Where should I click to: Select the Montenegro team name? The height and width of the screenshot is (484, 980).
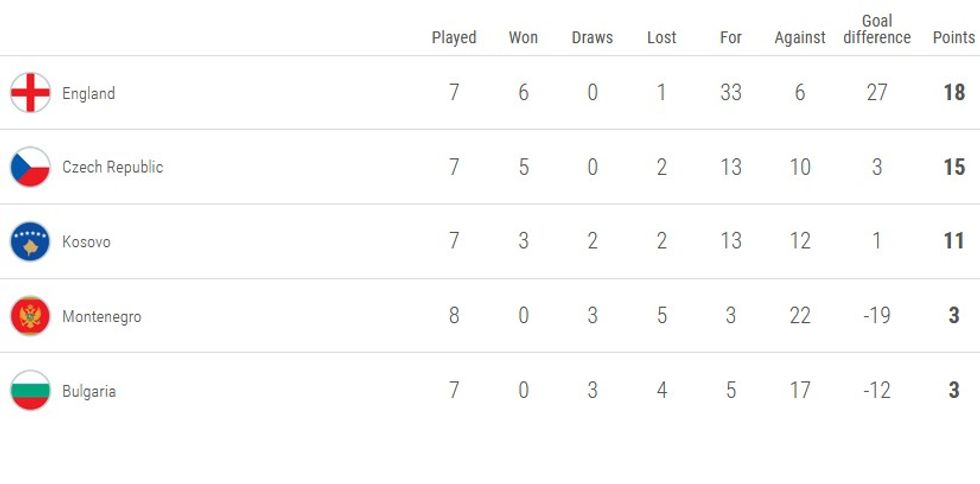coord(102,316)
